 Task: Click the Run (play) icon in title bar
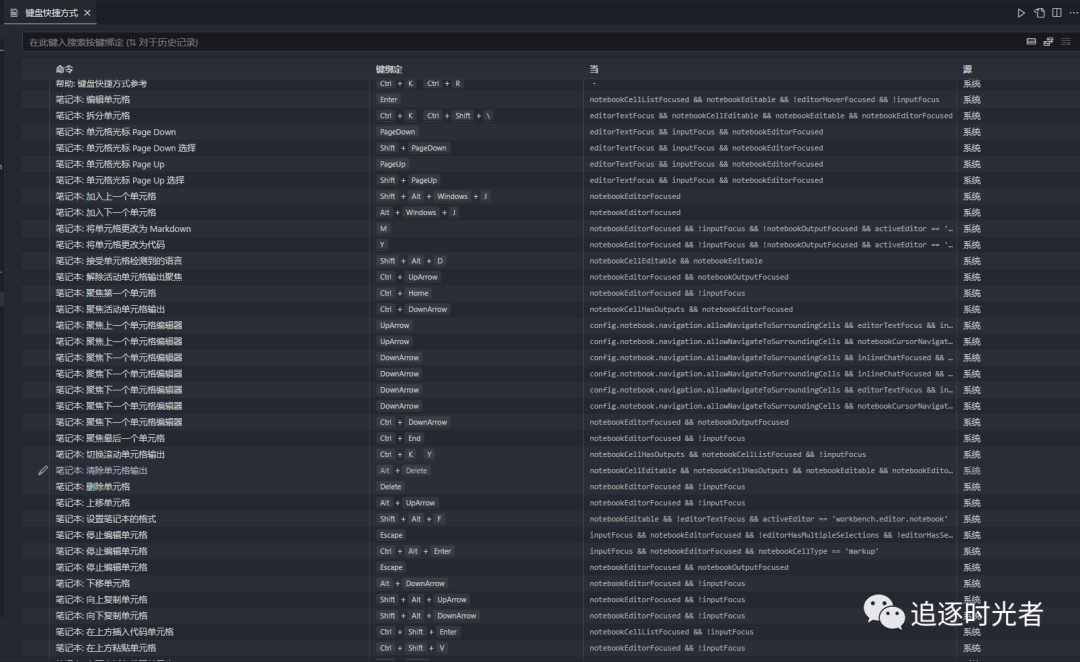click(x=1021, y=13)
